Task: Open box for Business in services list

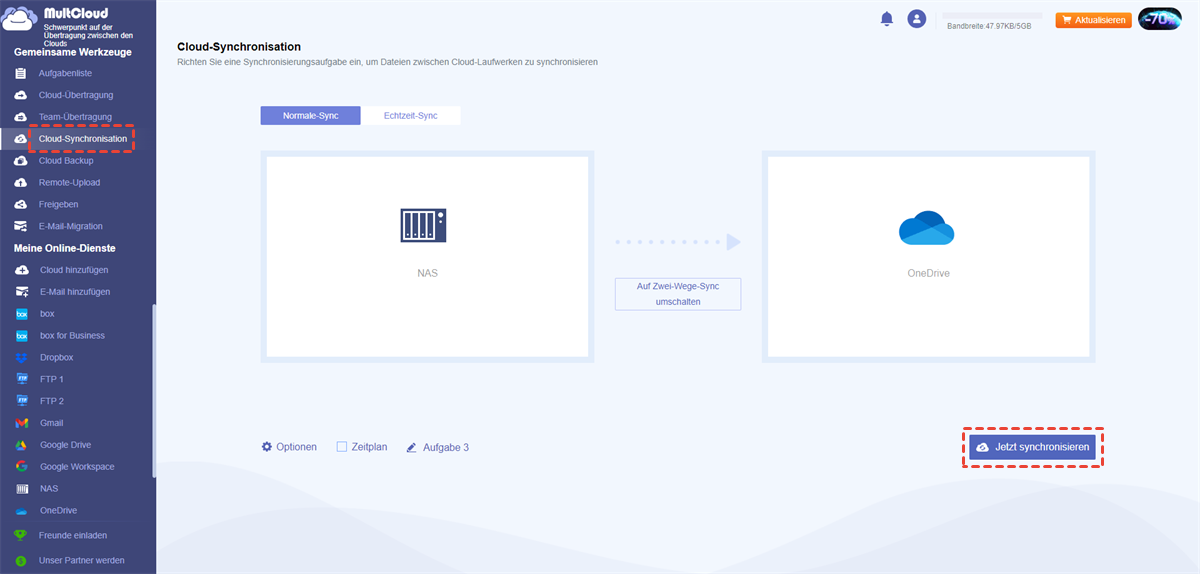Action: pyautogui.click(x=72, y=336)
